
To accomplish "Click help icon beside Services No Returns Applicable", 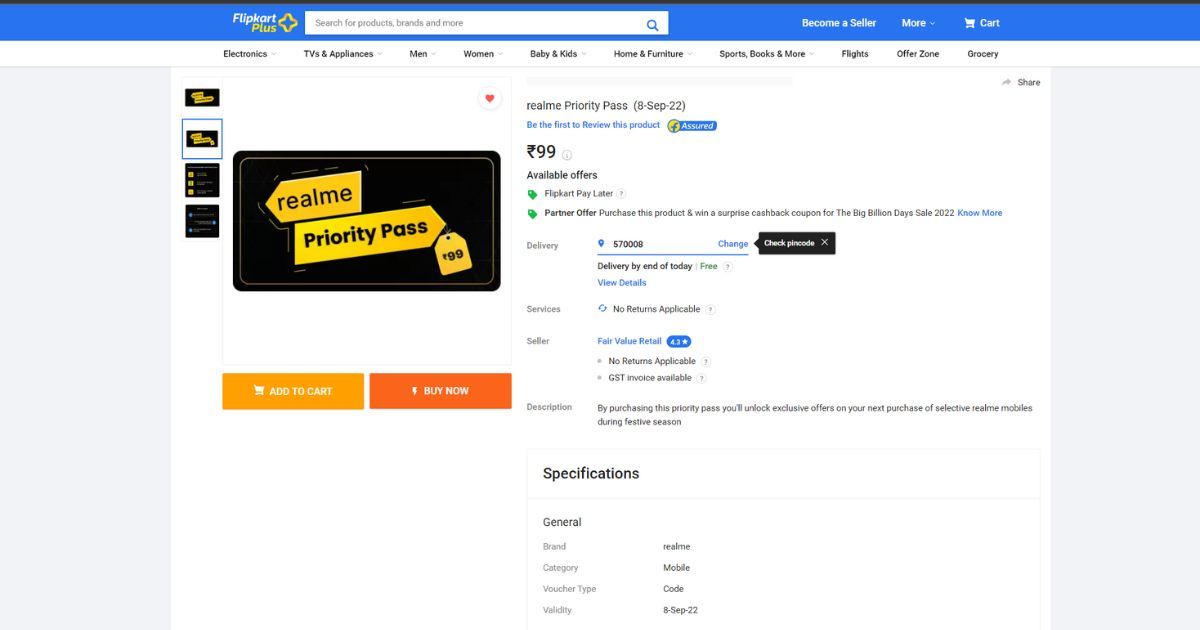I will [710, 310].
